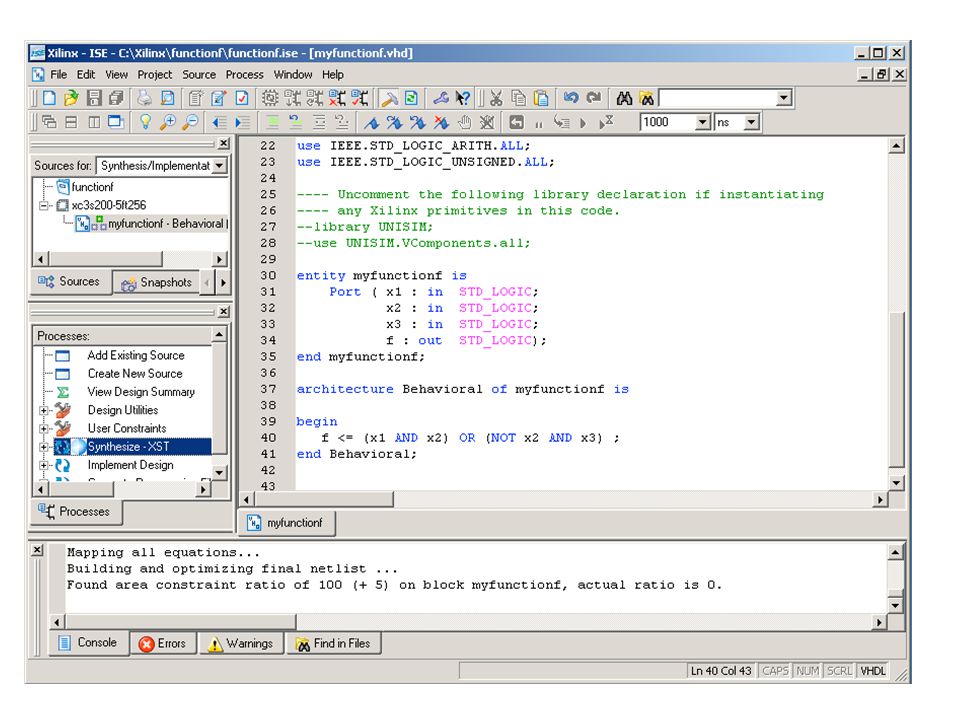This screenshot has height=720, width=960.
Task: Select Create New Source process
Action: [x=135, y=374]
